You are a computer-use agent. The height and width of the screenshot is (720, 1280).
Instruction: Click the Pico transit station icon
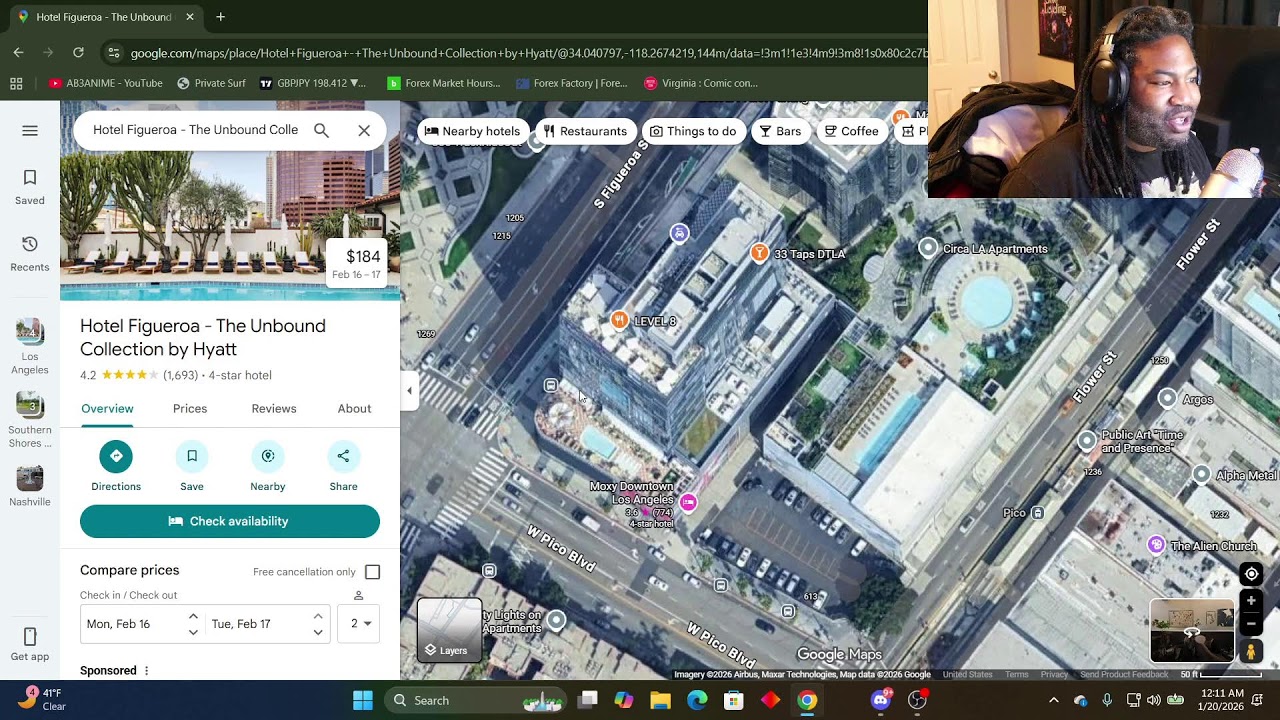(x=1038, y=513)
